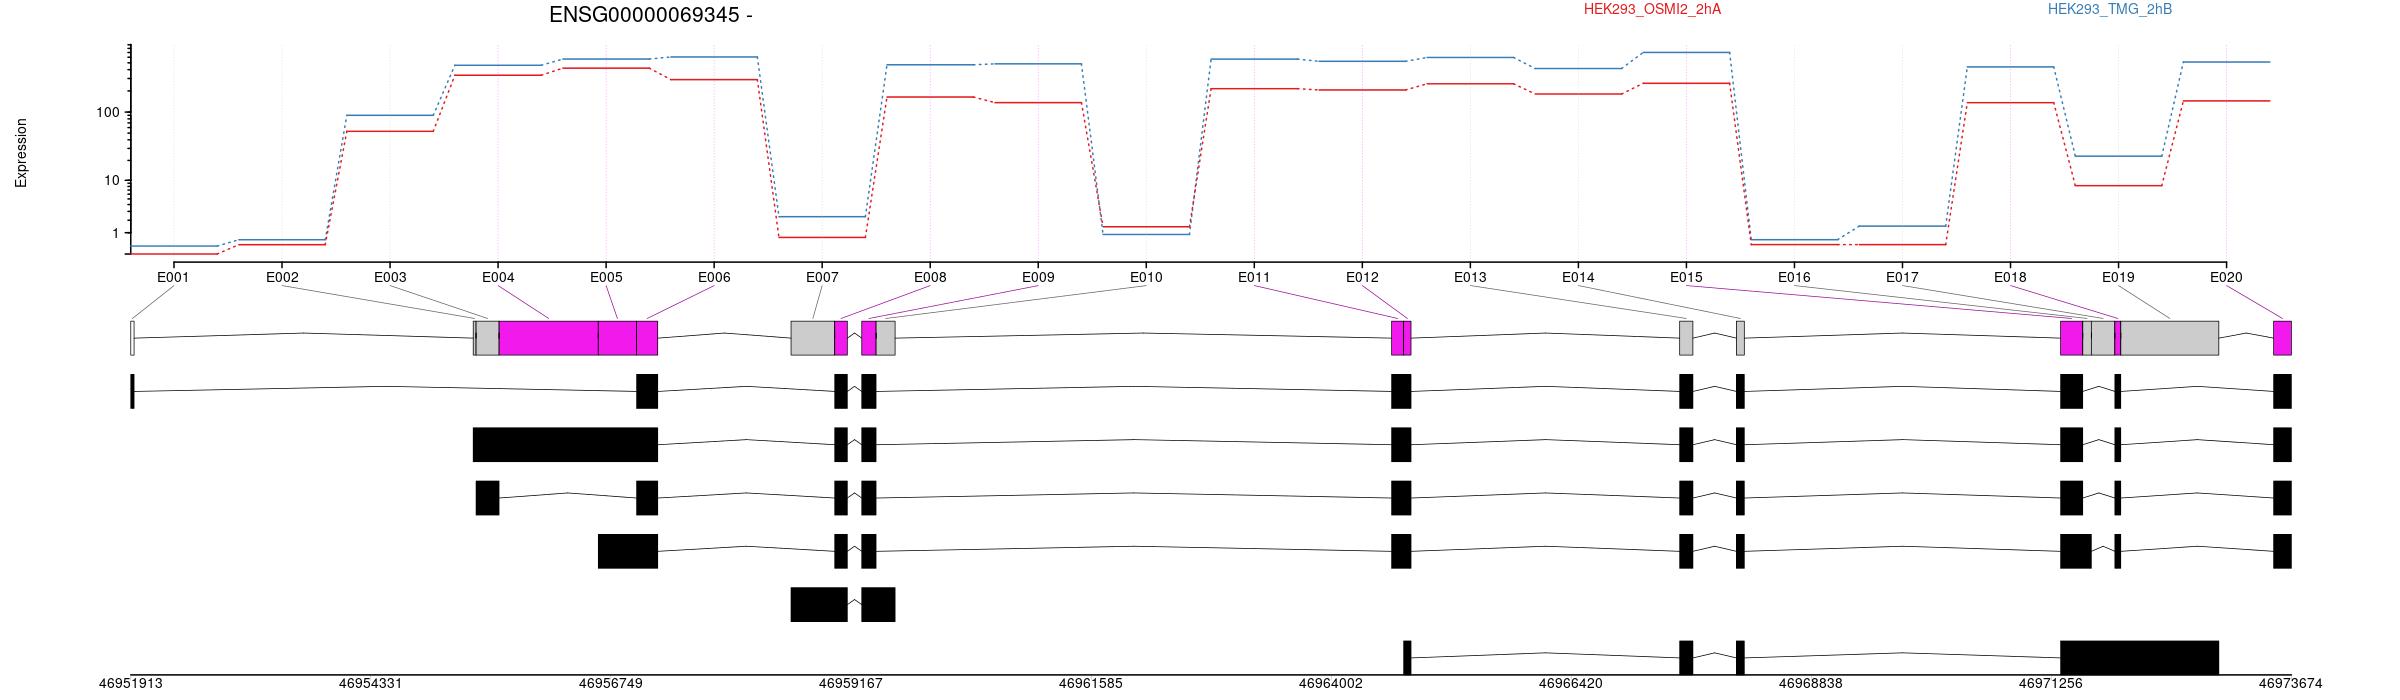This screenshot has height=700, width=2400.
Task: Click genomic coordinate 46954331
Action: [x=371, y=684]
